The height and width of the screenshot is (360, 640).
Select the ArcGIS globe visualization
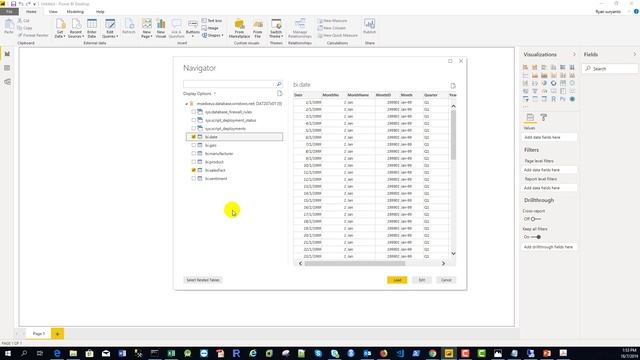(x=572, y=99)
